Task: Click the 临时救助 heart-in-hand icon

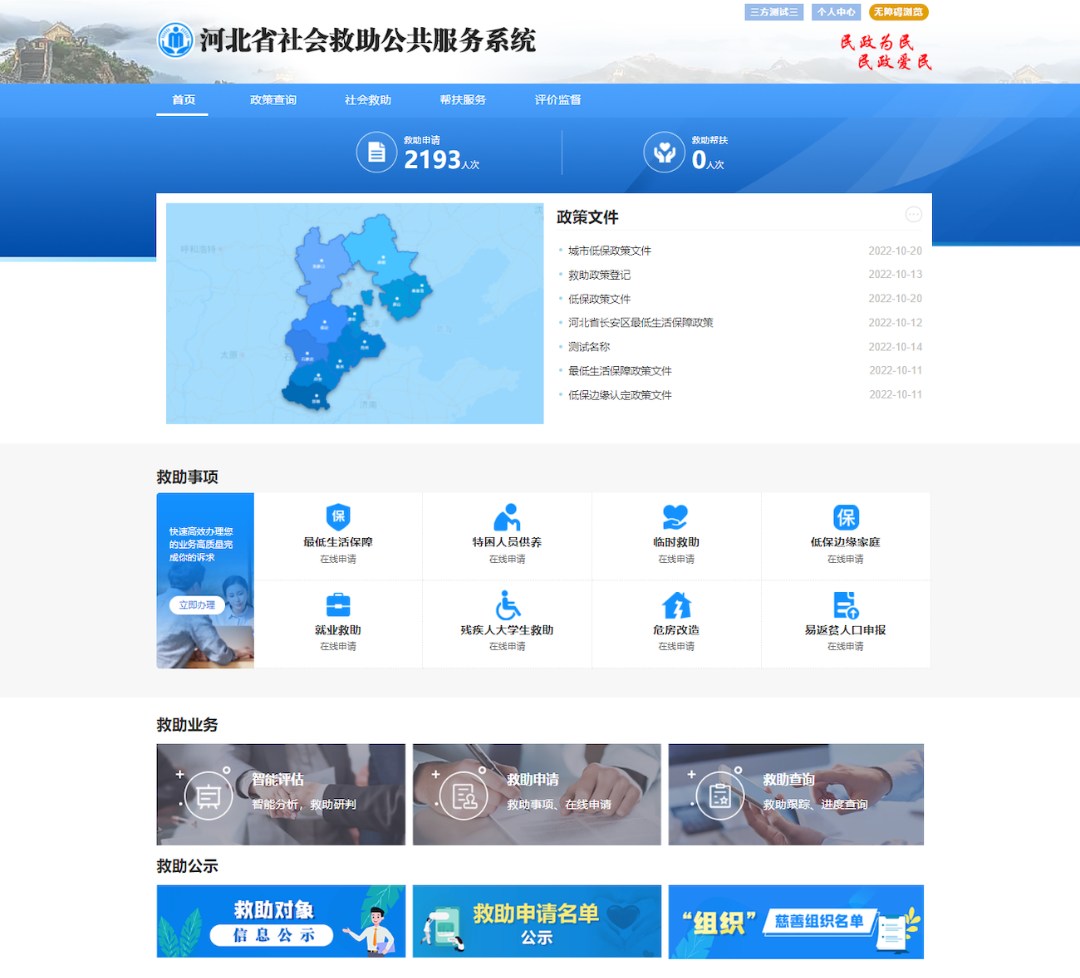Action: point(676,517)
